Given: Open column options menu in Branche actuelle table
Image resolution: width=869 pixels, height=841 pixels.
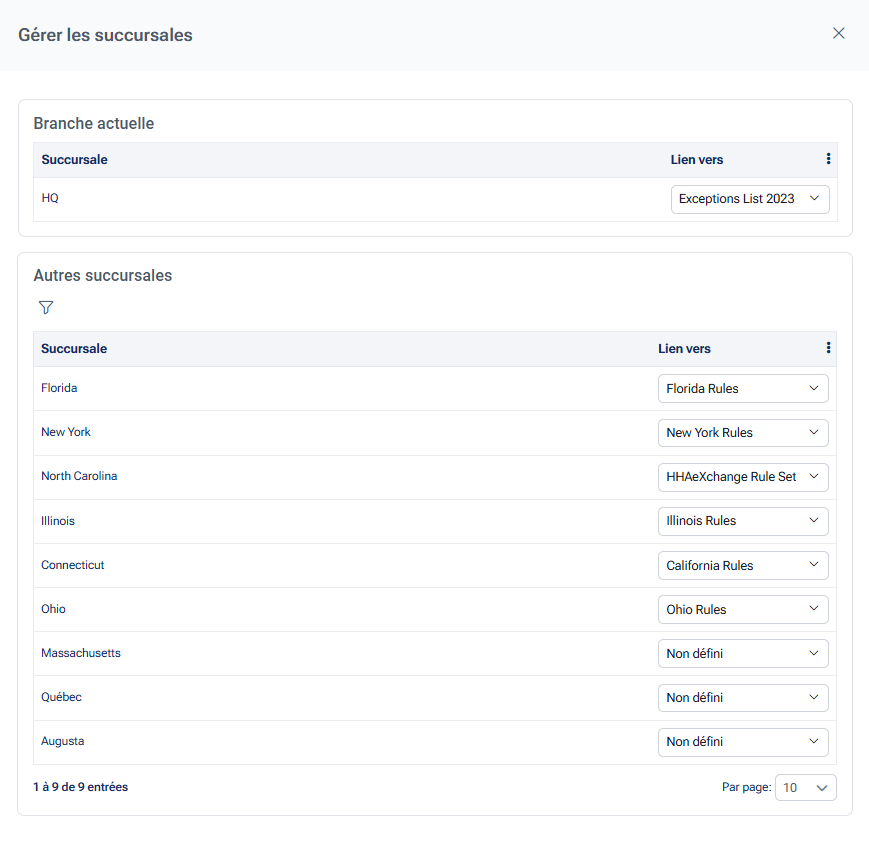Looking at the screenshot, I should pos(828,159).
